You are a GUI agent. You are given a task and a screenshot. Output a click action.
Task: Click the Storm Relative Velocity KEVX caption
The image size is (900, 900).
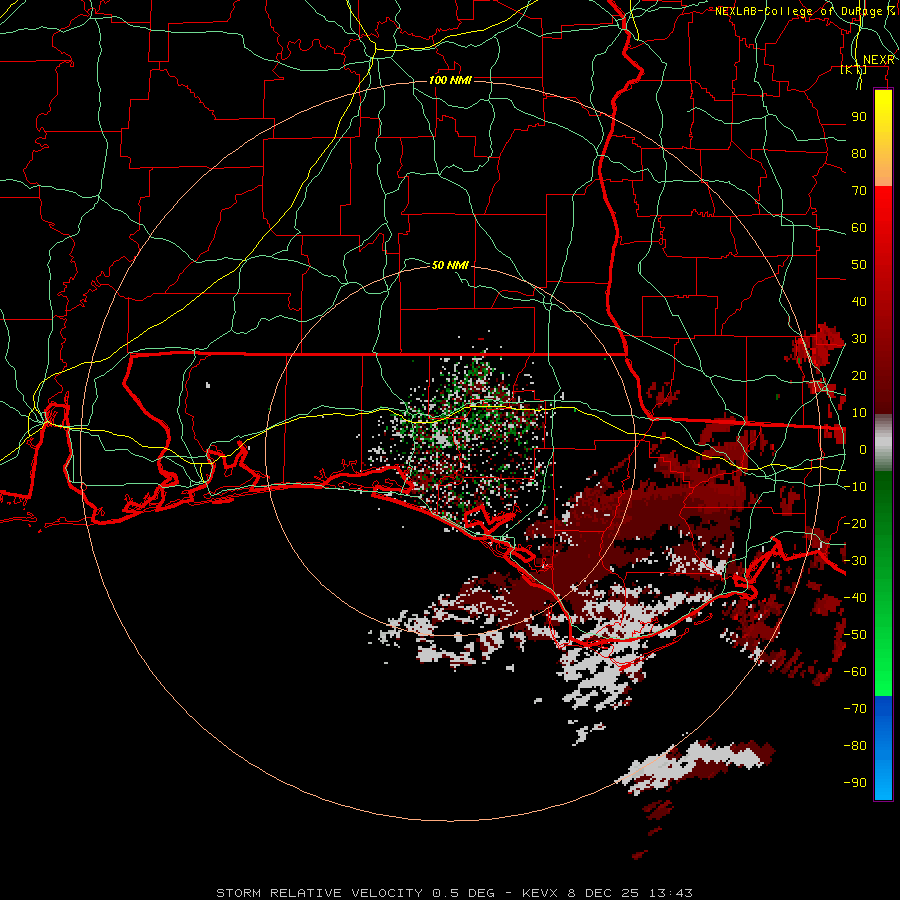[454, 893]
